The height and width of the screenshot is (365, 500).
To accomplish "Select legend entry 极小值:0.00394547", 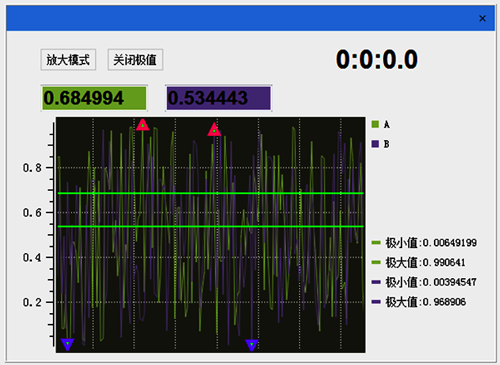I will [x=424, y=282].
